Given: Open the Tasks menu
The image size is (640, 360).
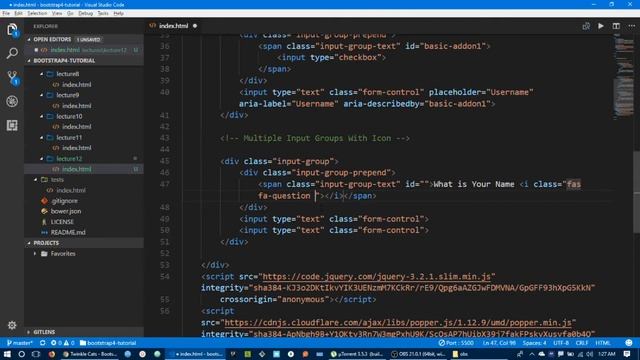Looking at the screenshot, I should pyautogui.click(x=103, y=13).
